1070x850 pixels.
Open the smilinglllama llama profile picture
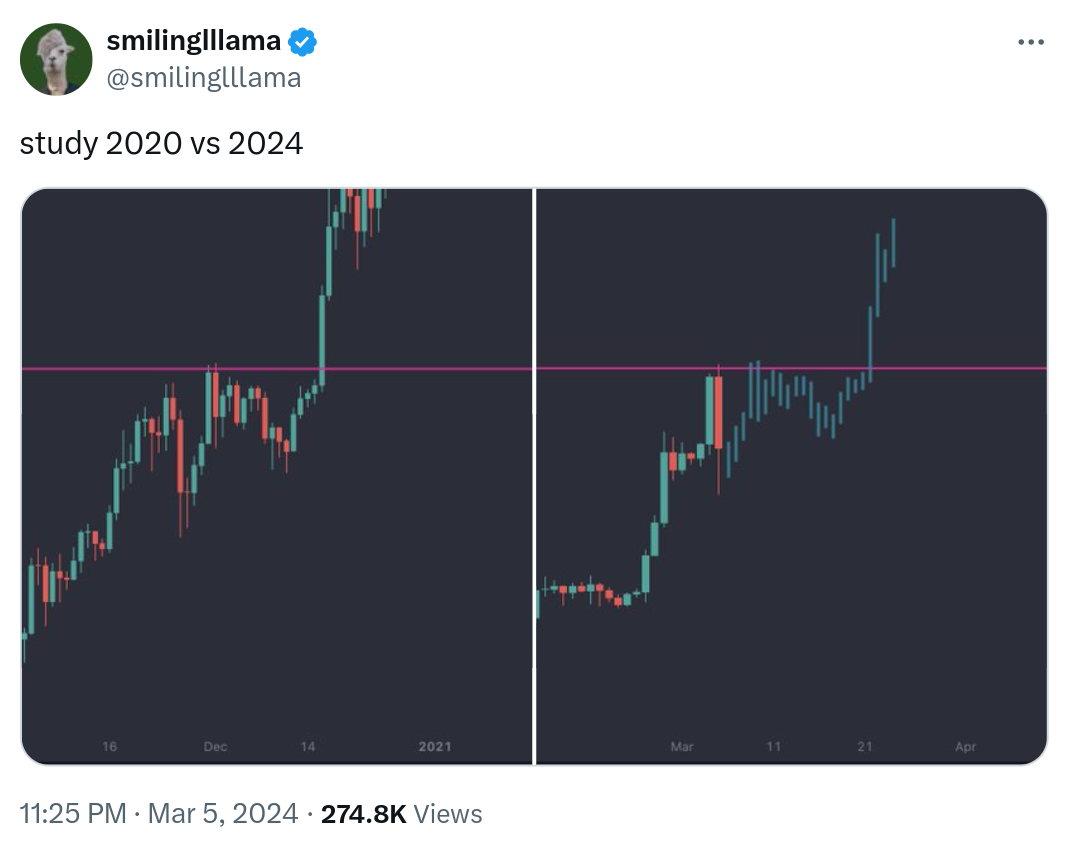point(56,59)
